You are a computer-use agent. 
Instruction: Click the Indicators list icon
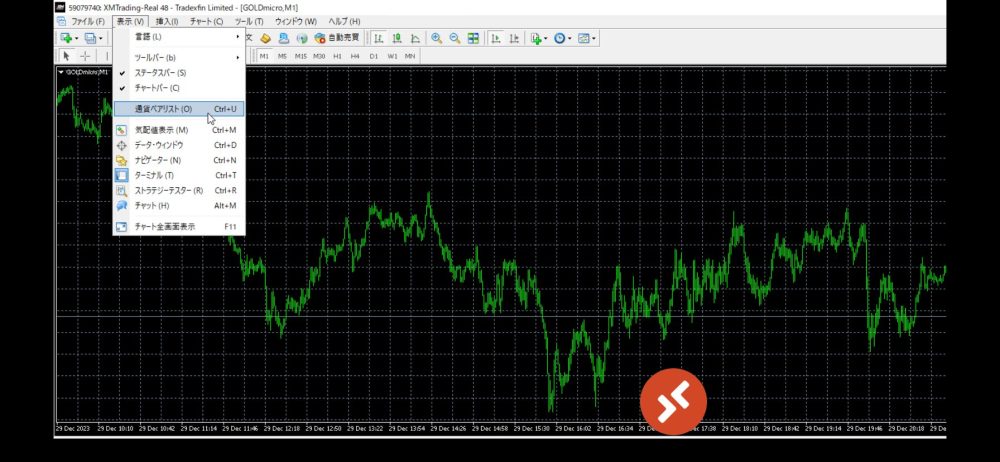pyautogui.click(x=536, y=38)
